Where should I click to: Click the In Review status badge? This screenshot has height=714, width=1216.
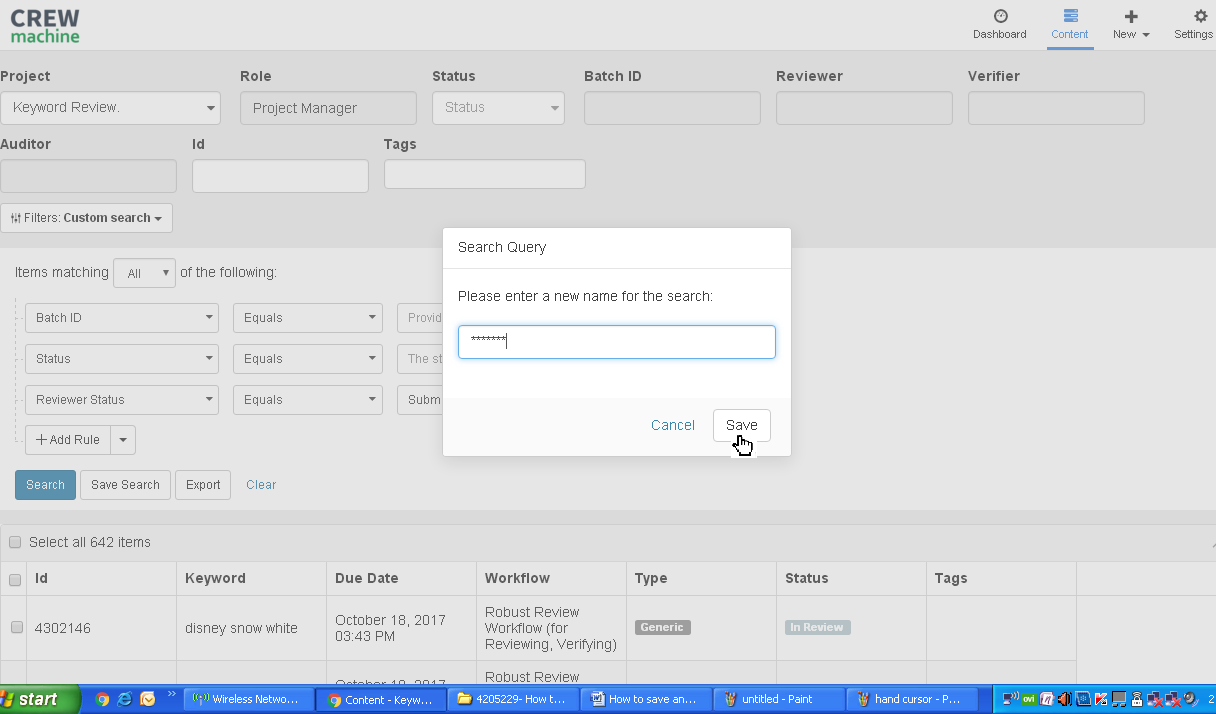817,627
